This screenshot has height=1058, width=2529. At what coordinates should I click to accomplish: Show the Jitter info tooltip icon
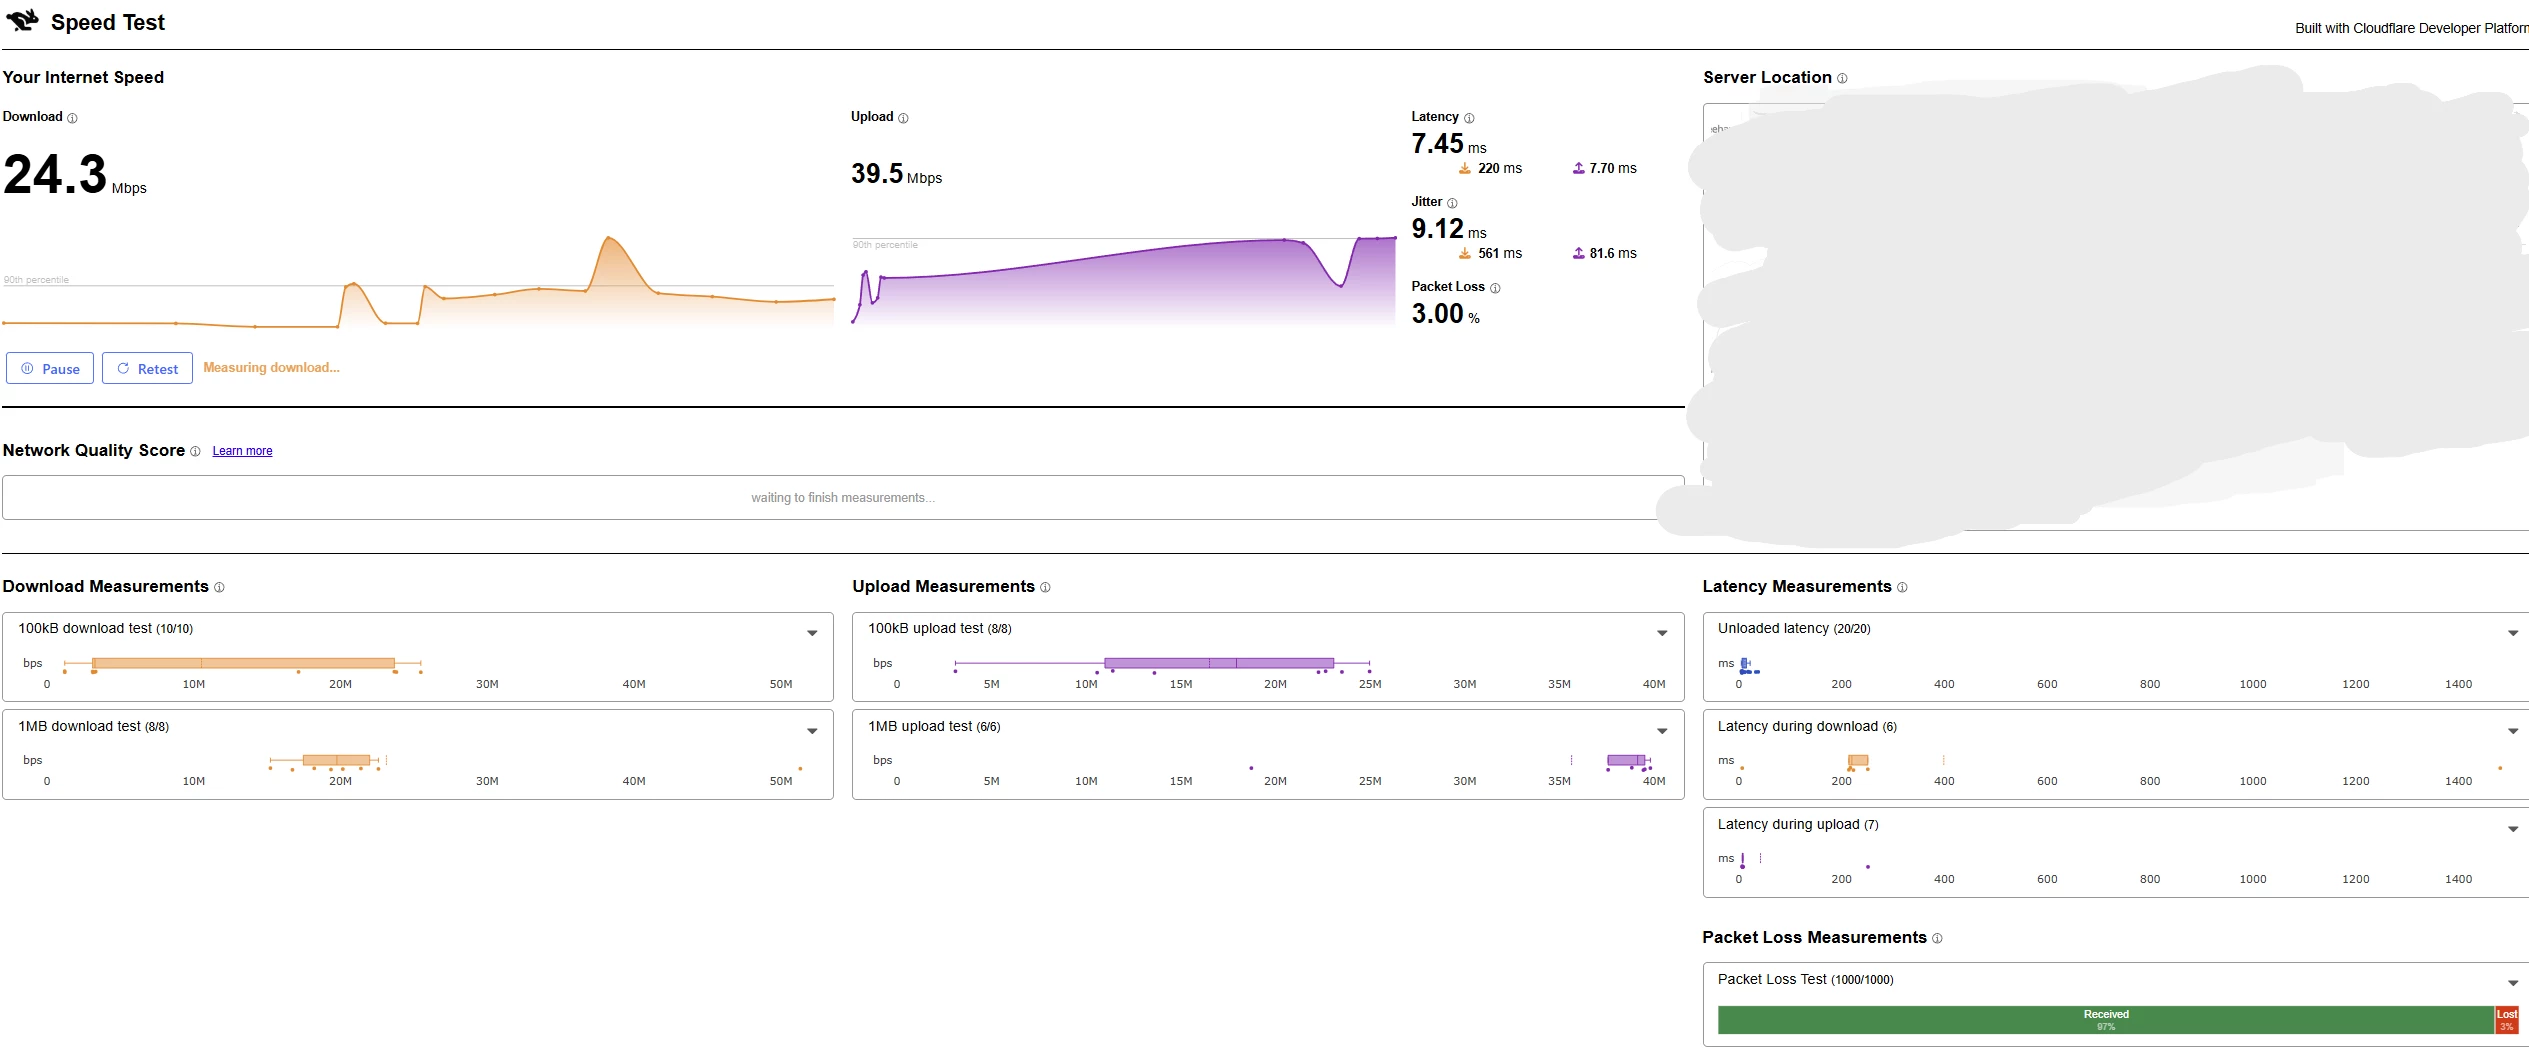[x=1452, y=203]
